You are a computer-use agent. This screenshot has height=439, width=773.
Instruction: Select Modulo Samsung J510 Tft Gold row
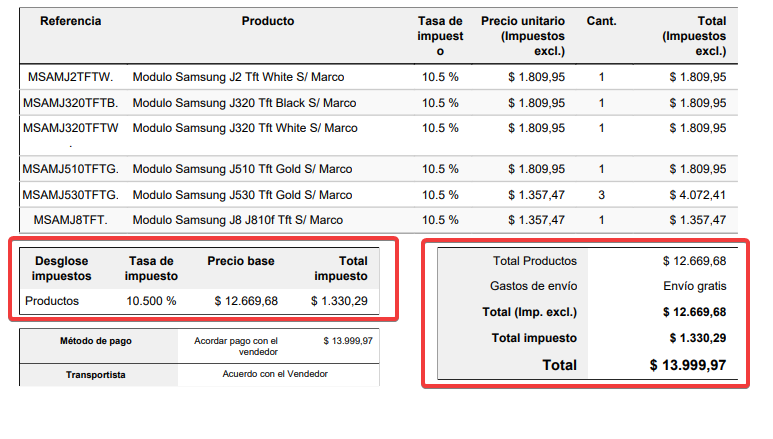(x=379, y=169)
